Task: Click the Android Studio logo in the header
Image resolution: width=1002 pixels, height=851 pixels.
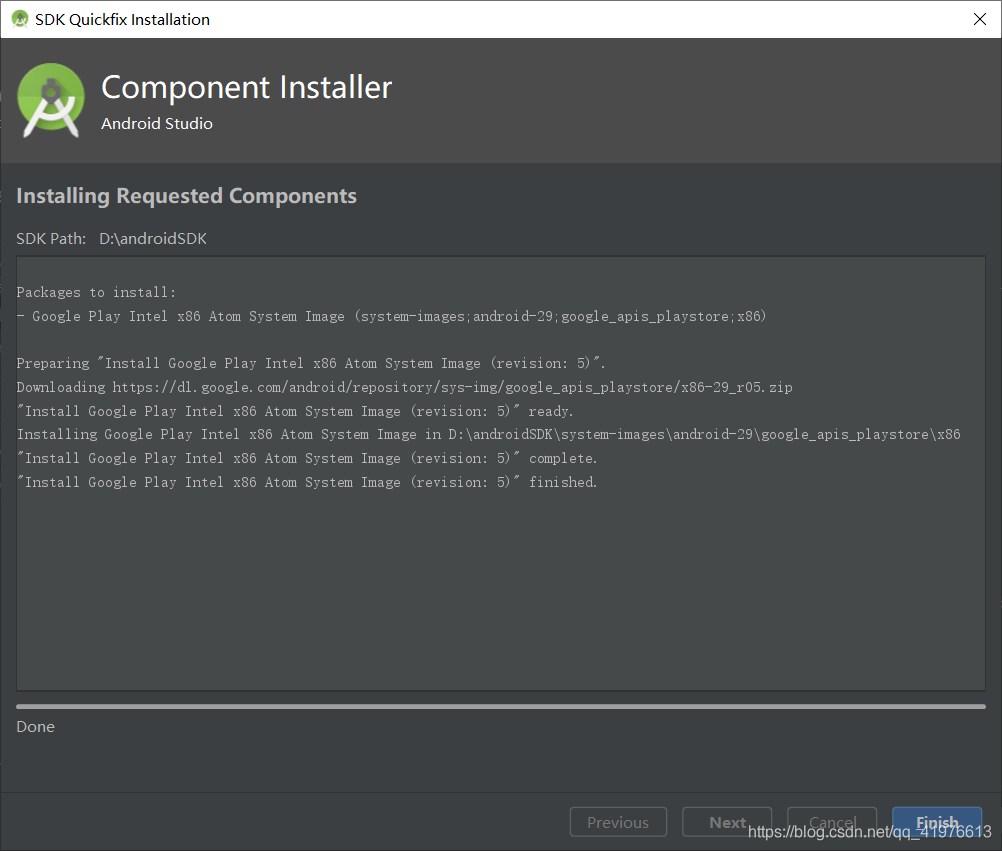Action: click(x=51, y=100)
